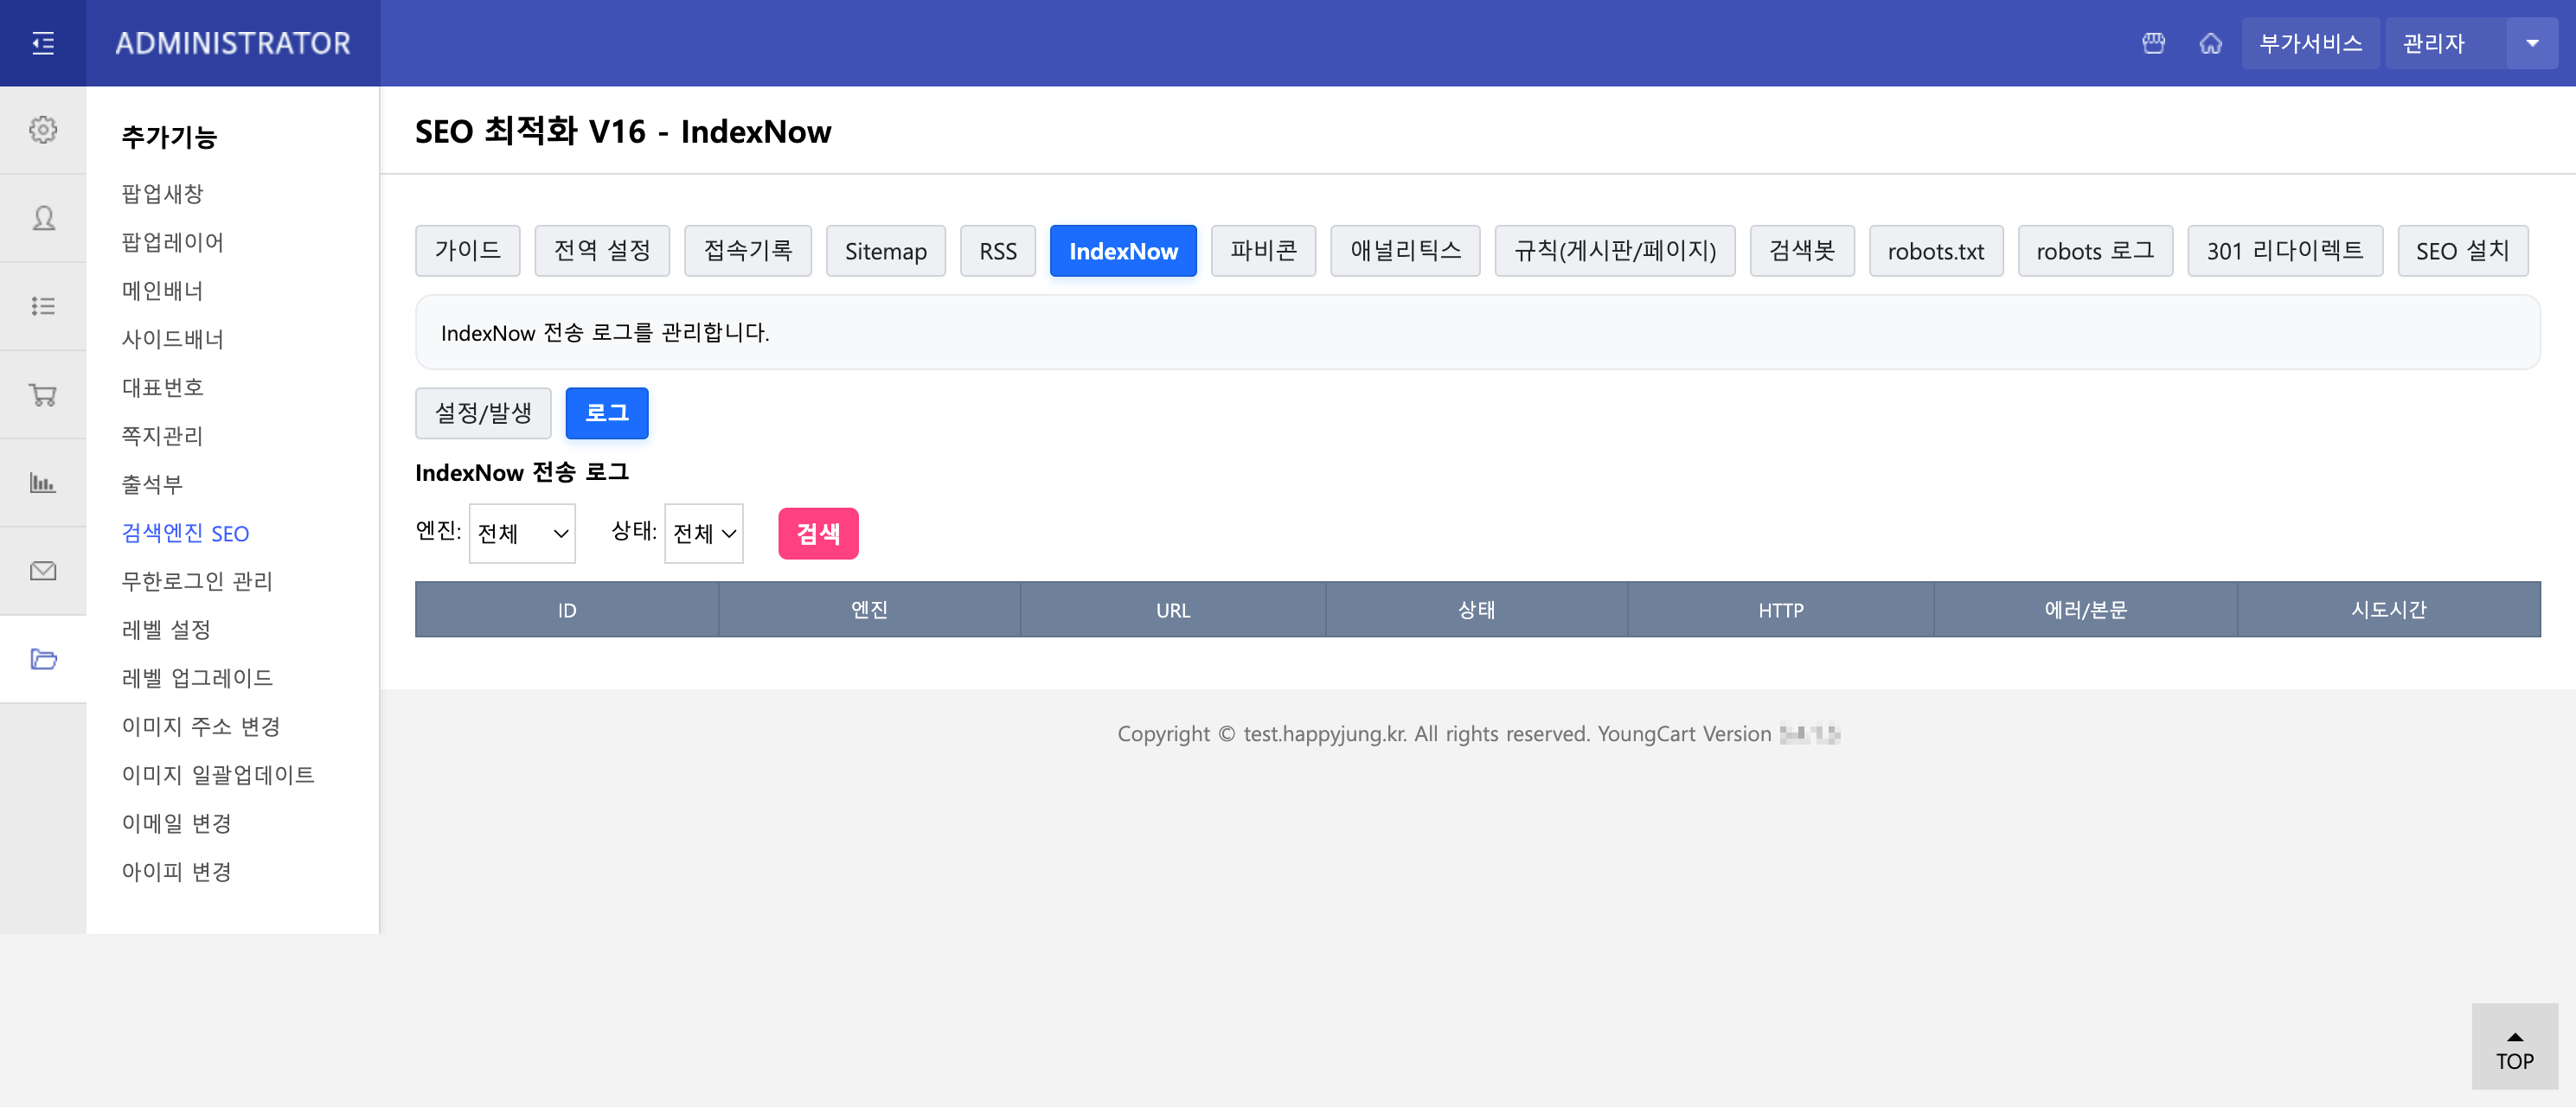2576x1107 pixels.
Task: Select 검색엔진 SEO in the side menu
Action: (186, 532)
